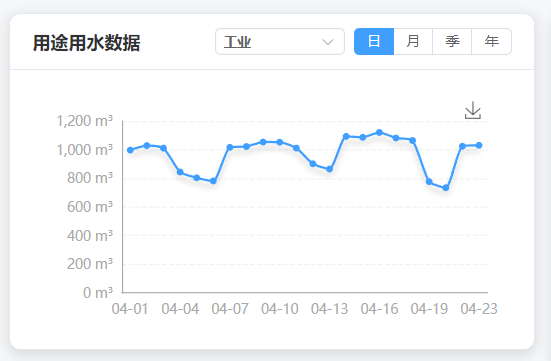Click the 04-07 date label
Screen dimensions: 551x361
click(x=230, y=309)
